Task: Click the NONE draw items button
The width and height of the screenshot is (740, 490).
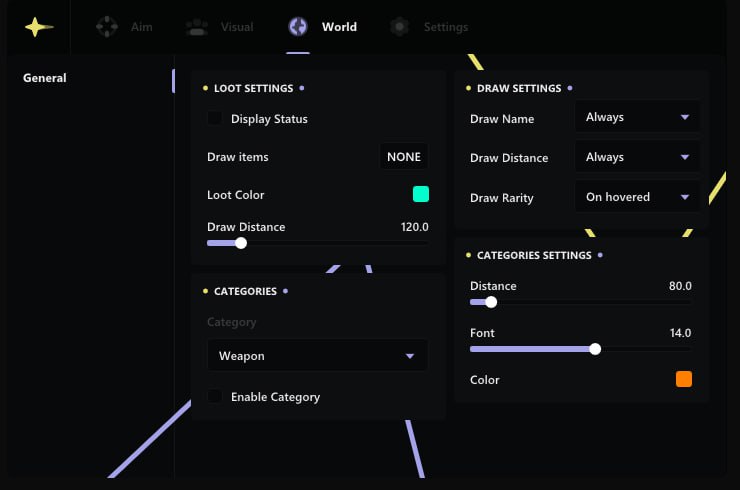Action: (404, 157)
